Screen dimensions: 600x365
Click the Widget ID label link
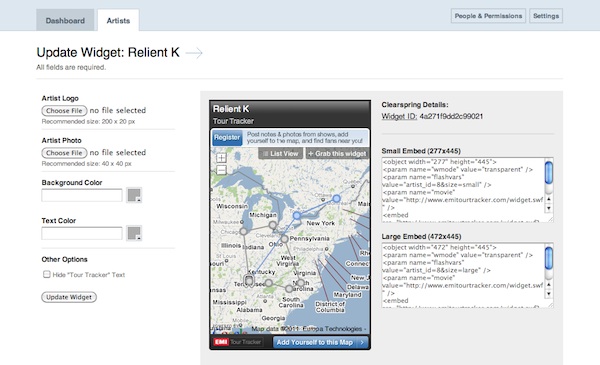(x=399, y=116)
